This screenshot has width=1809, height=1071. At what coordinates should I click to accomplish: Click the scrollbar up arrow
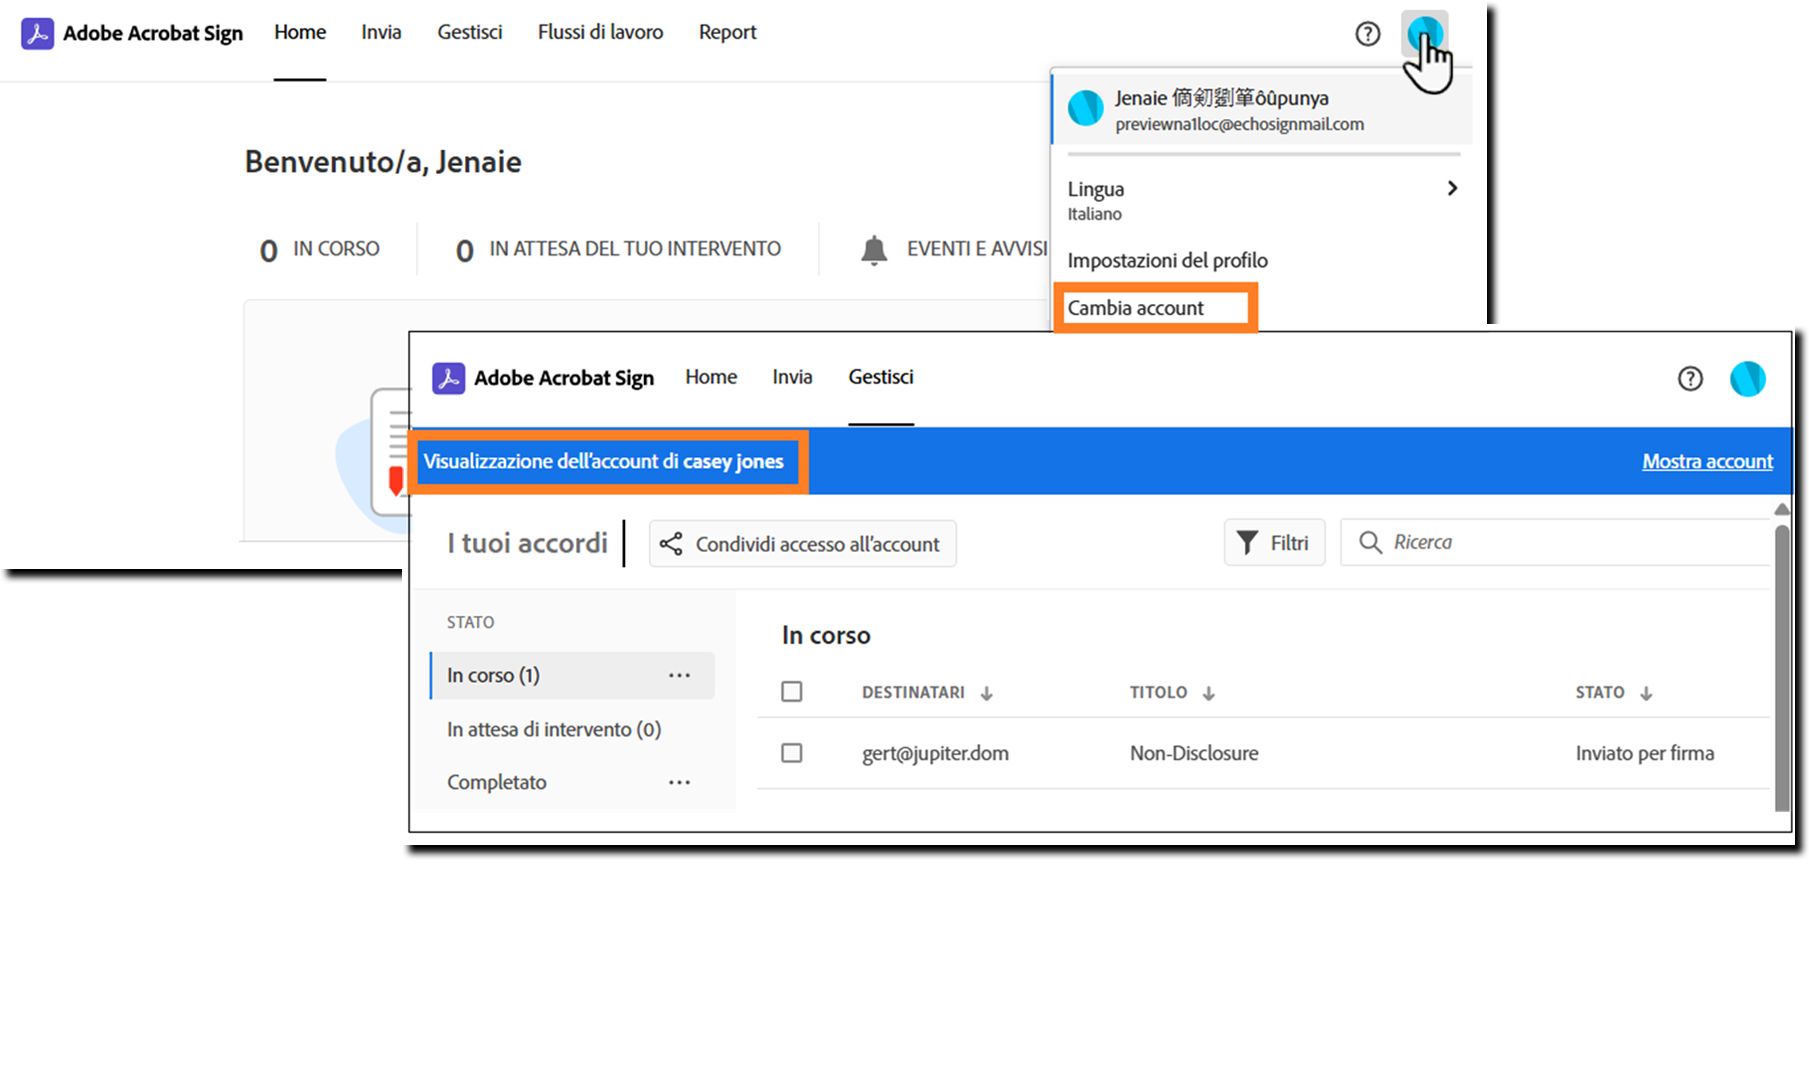click(x=1782, y=509)
